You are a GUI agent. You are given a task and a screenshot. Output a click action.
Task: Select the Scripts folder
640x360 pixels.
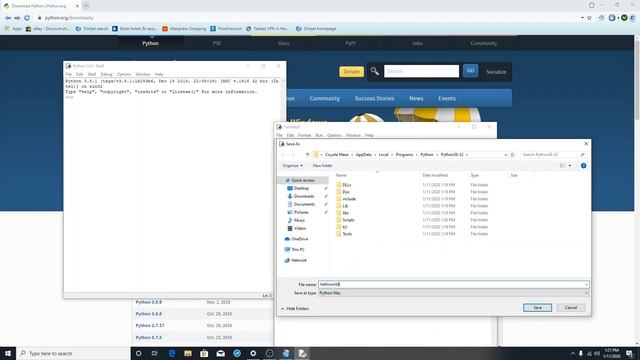click(x=348, y=220)
